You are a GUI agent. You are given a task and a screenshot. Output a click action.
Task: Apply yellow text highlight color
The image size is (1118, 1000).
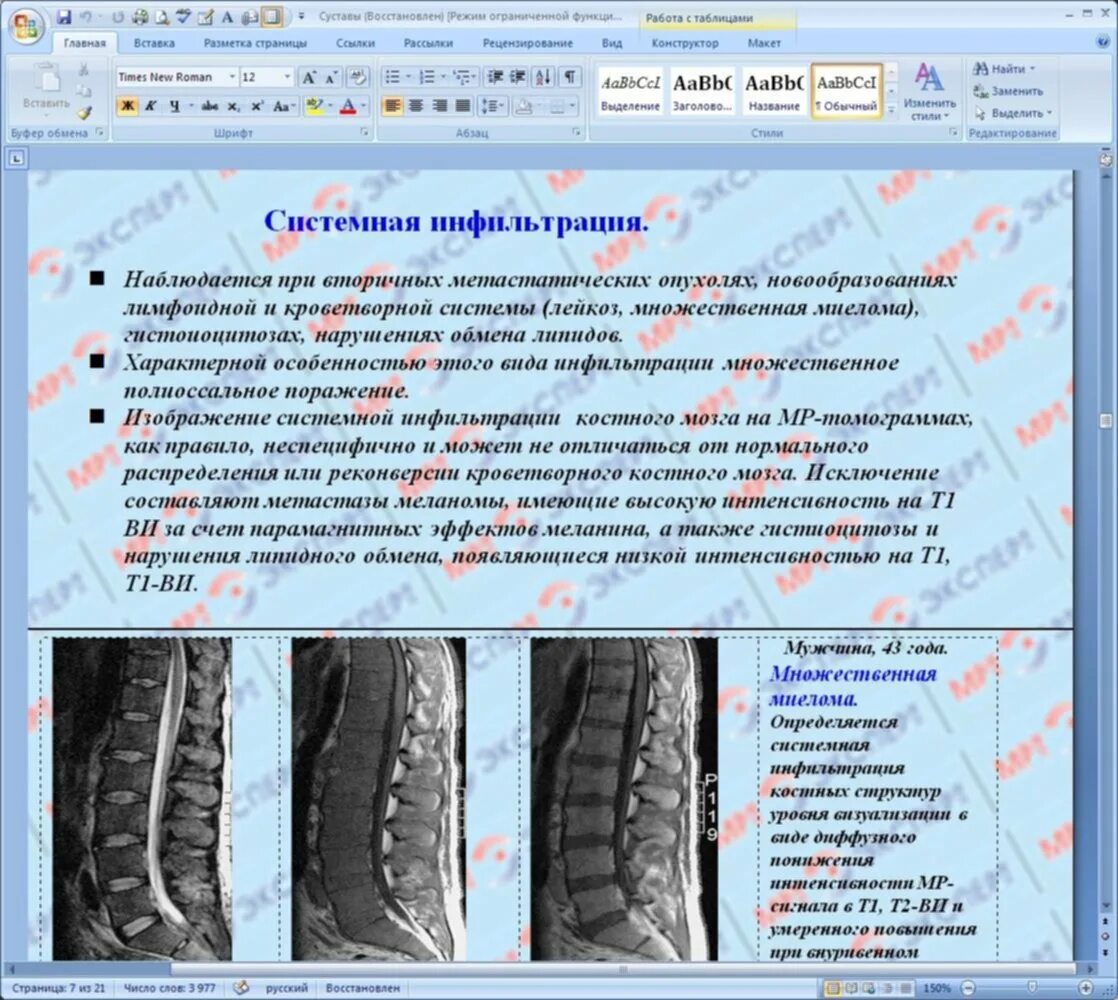click(x=312, y=106)
